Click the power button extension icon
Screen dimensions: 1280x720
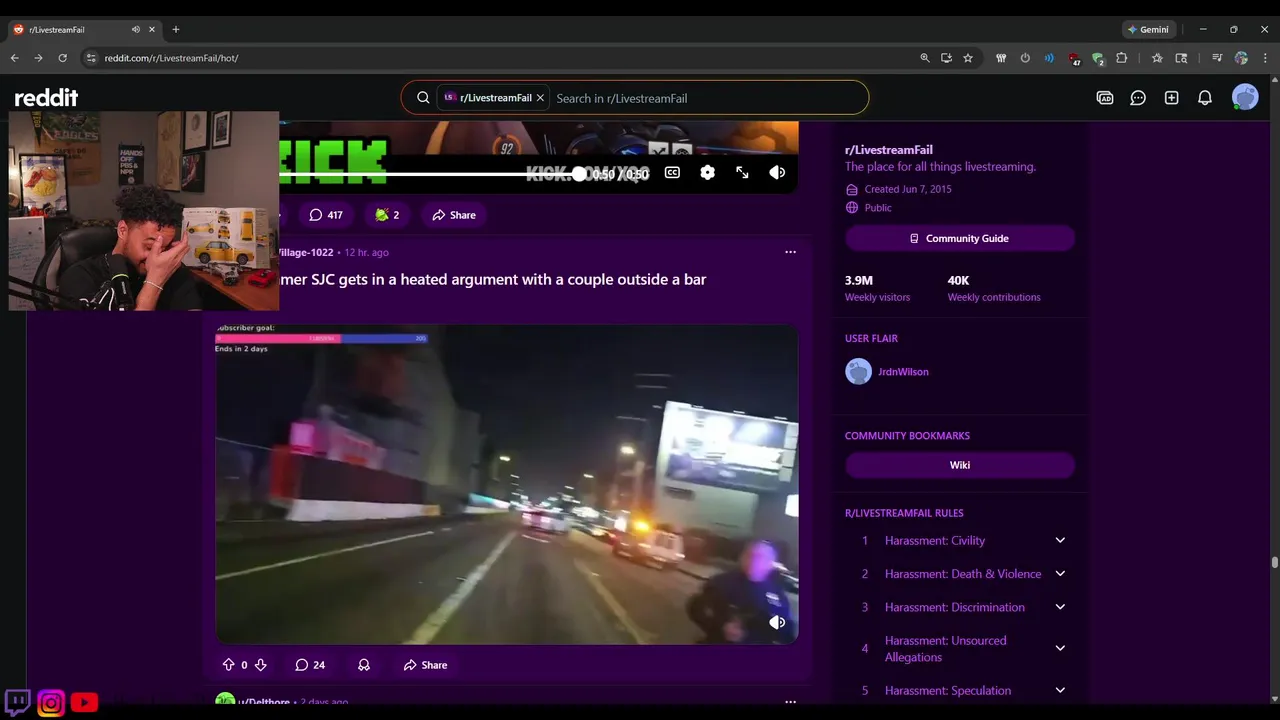click(x=1025, y=58)
